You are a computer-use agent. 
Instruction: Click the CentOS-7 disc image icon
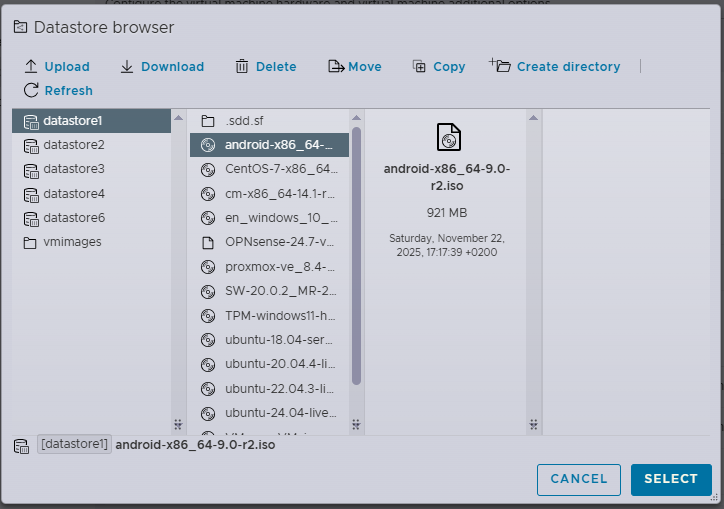coord(208,170)
